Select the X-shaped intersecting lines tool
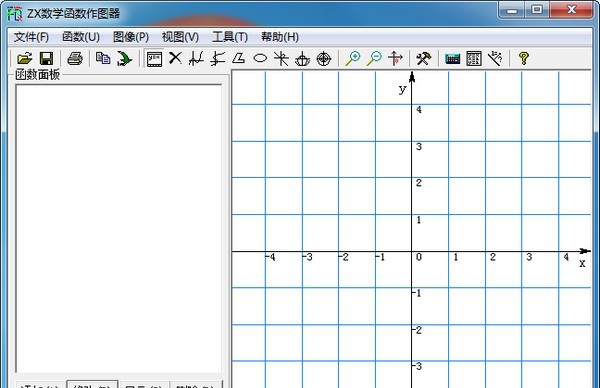 175,59
